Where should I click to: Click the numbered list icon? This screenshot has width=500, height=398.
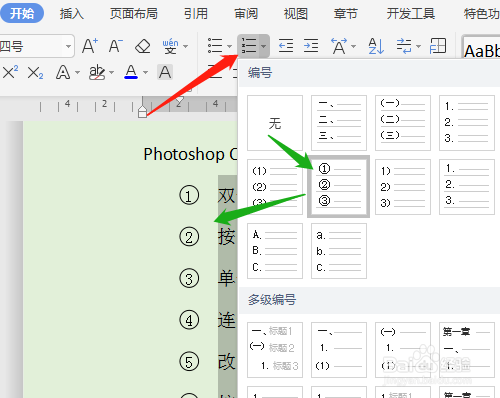[x=249, y=46]
